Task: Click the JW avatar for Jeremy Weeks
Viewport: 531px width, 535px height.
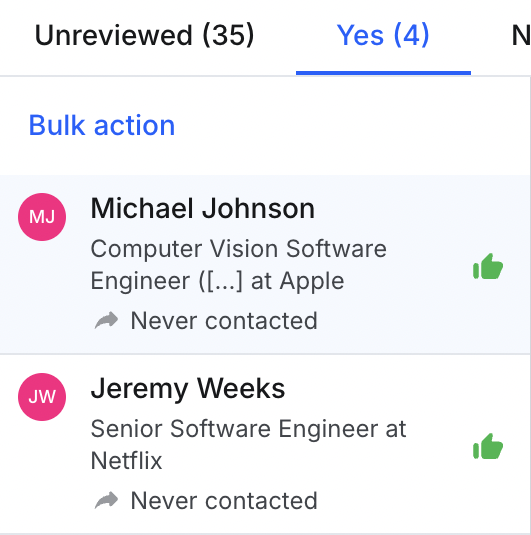Action: coord(42,397)
